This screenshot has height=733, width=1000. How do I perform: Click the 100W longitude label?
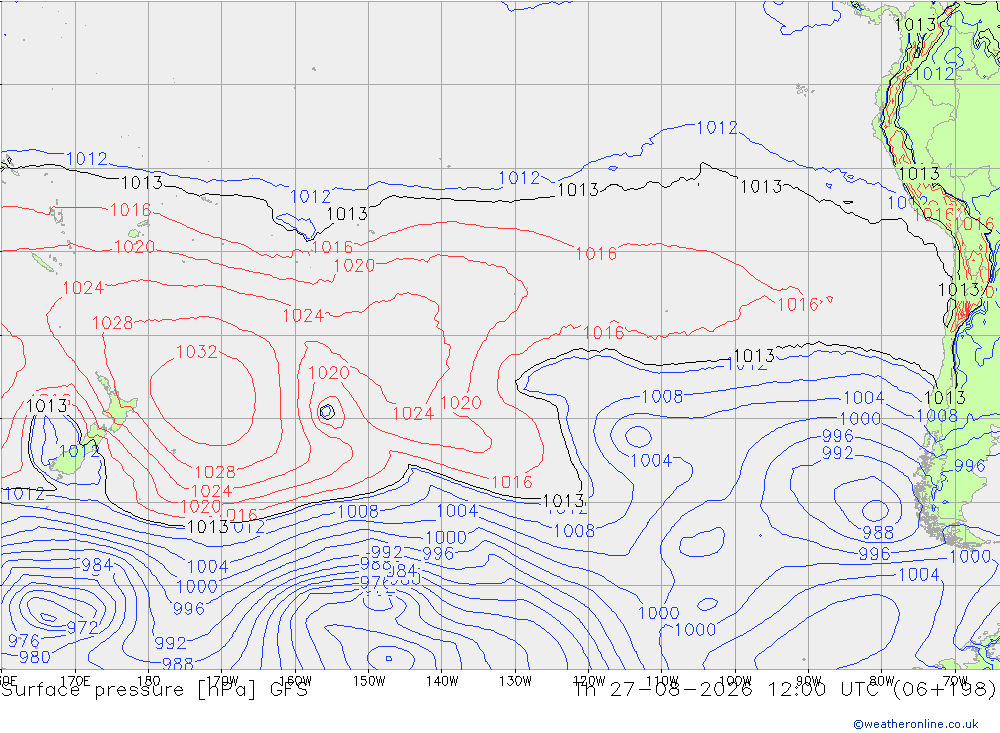(735, 681)
